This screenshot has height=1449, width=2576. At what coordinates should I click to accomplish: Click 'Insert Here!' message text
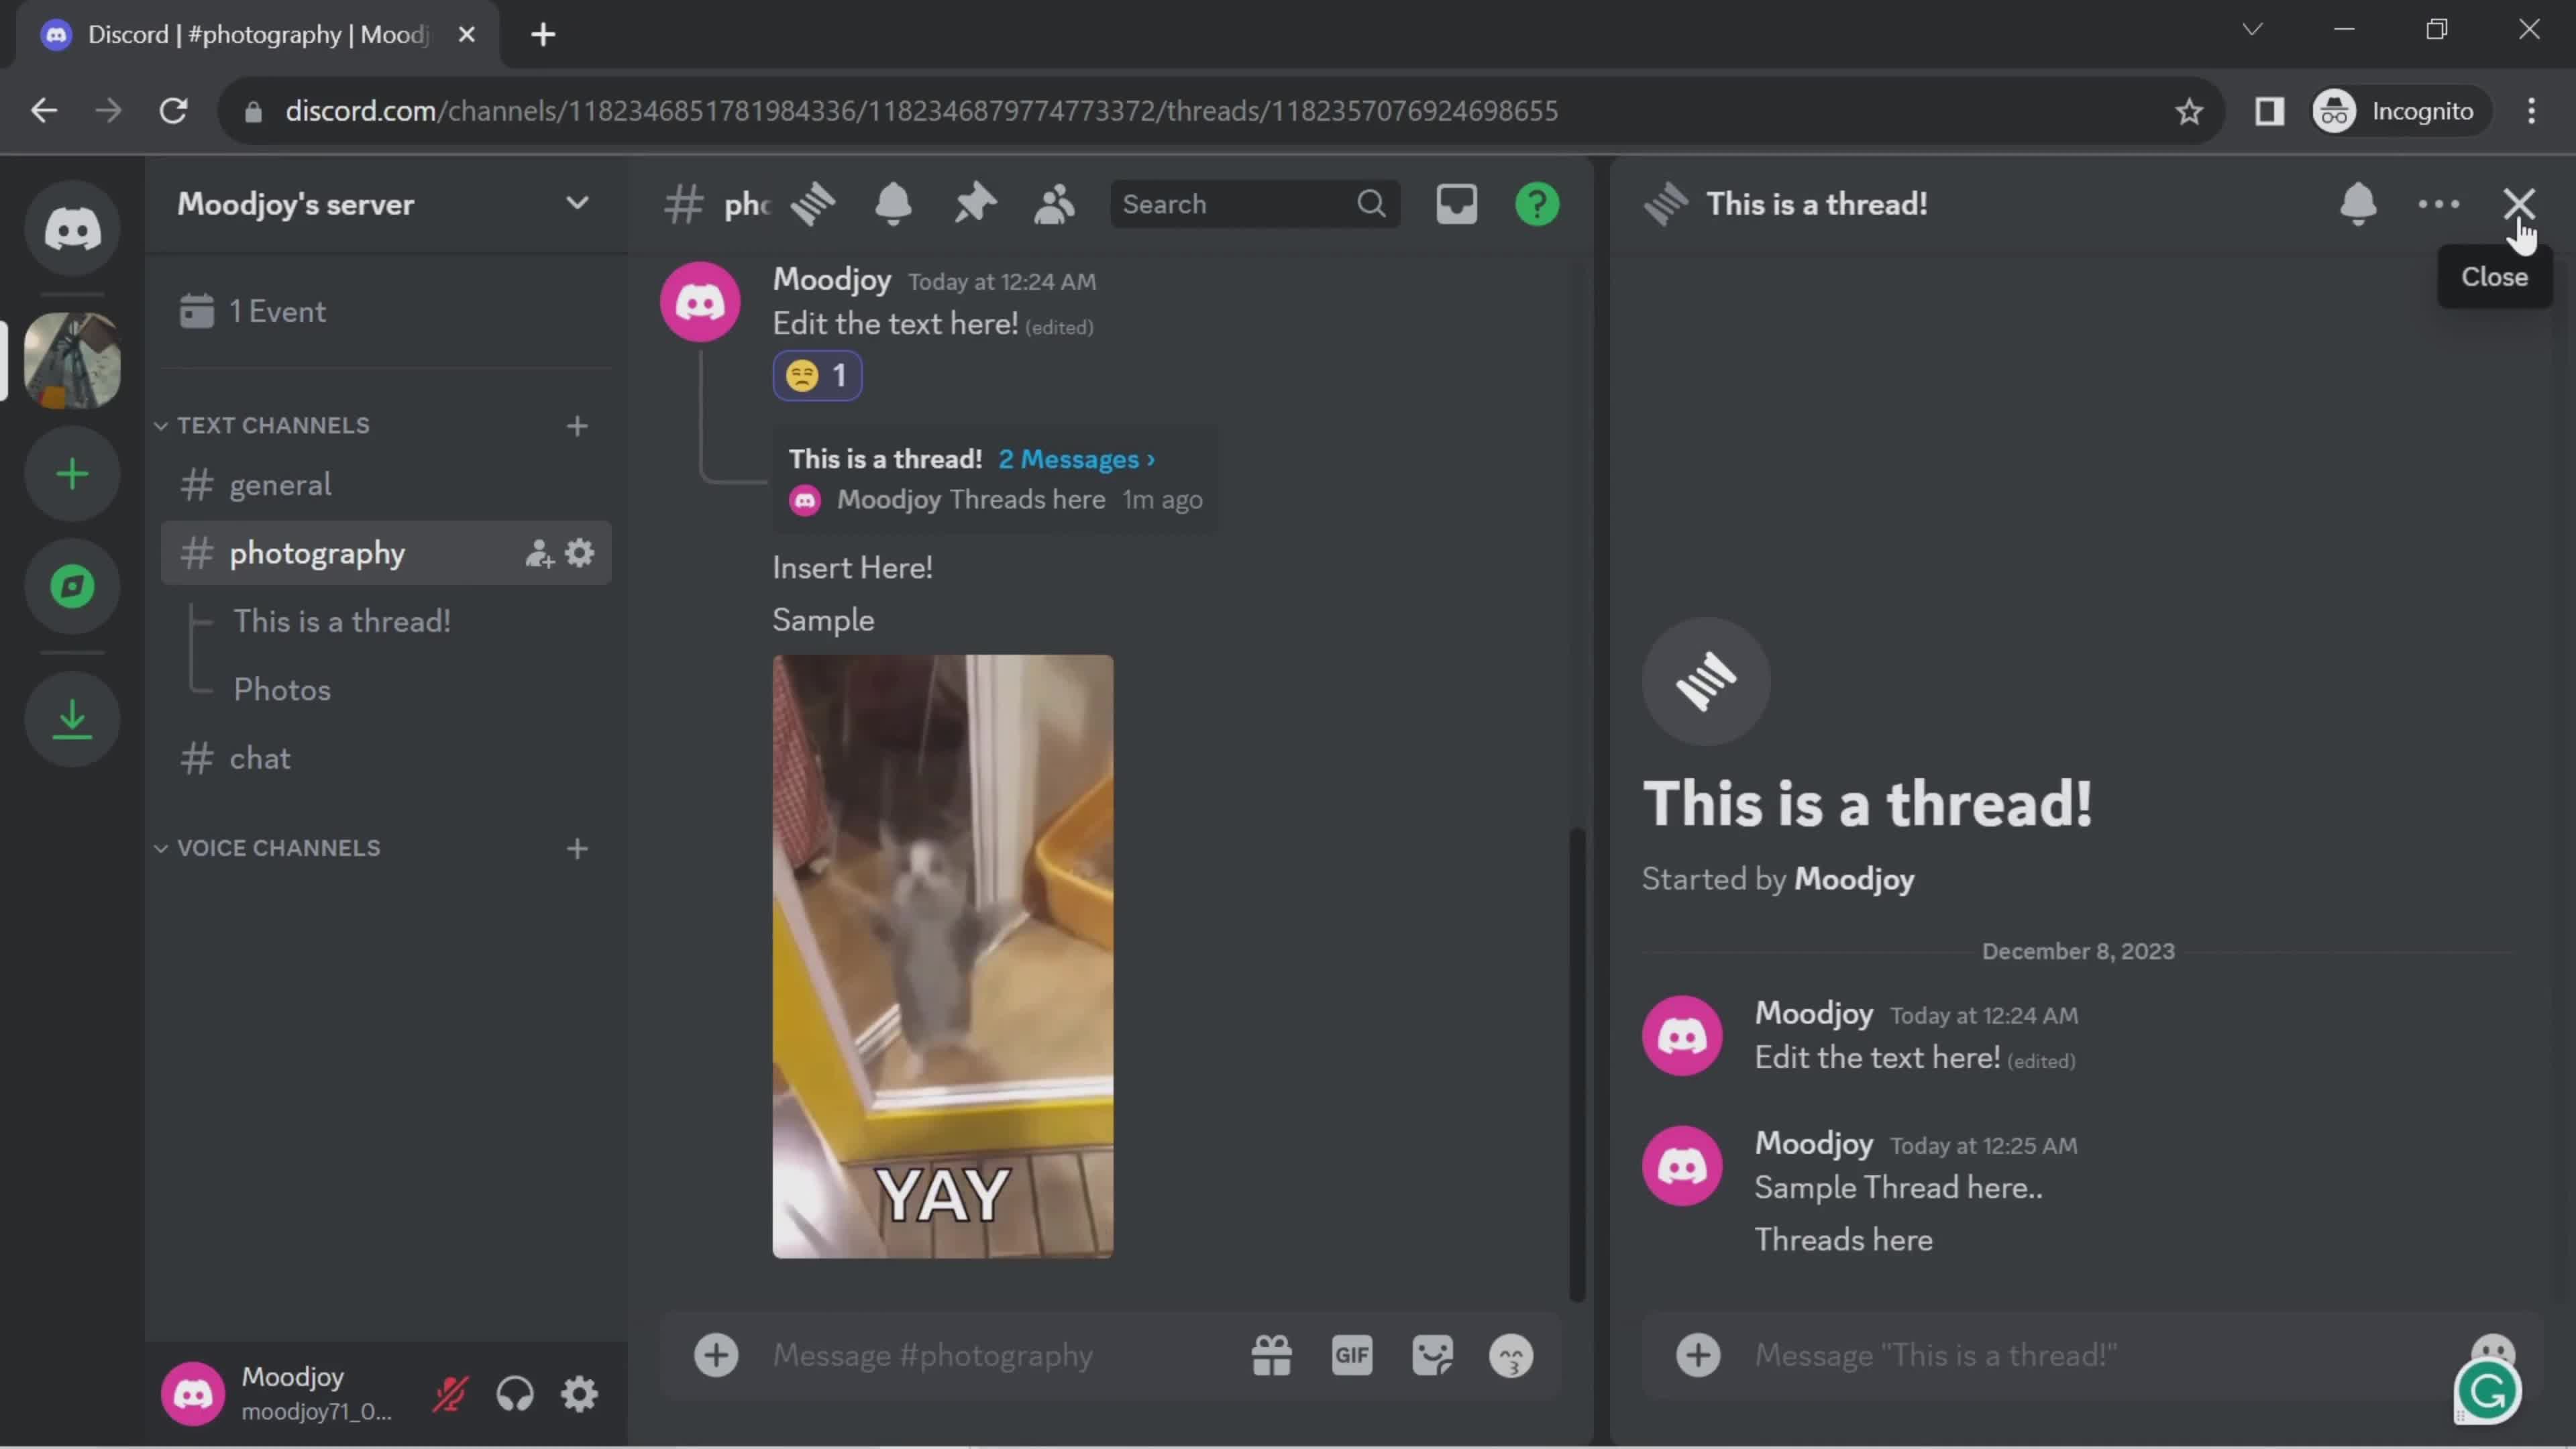point(853,568)
